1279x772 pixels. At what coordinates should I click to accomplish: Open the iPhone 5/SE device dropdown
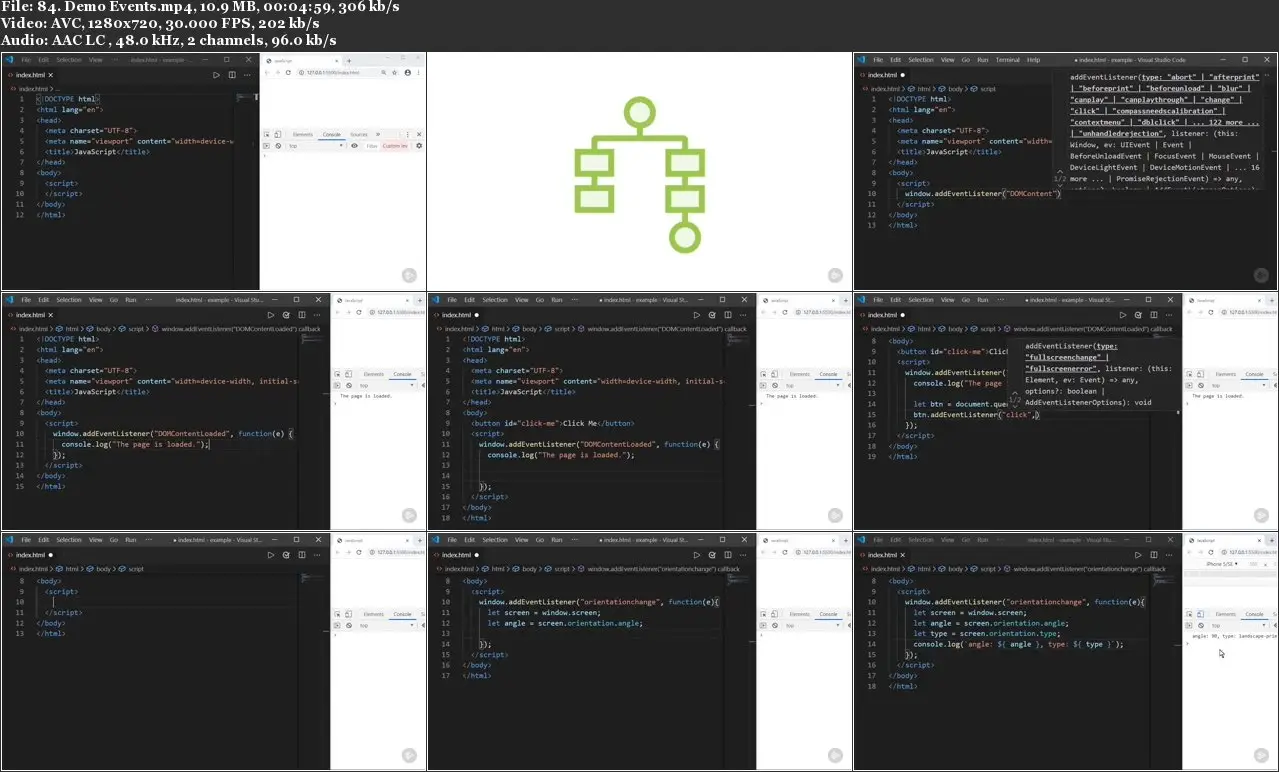1223,564
